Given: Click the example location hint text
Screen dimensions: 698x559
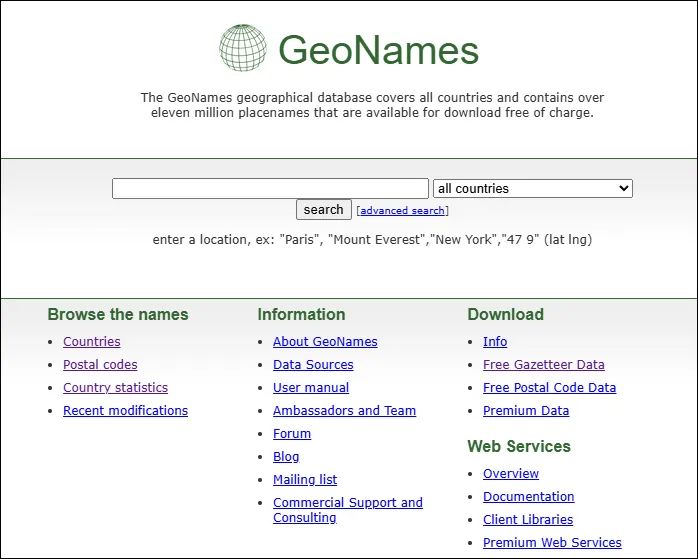Looking at the screenshot, I should (372, 240).
